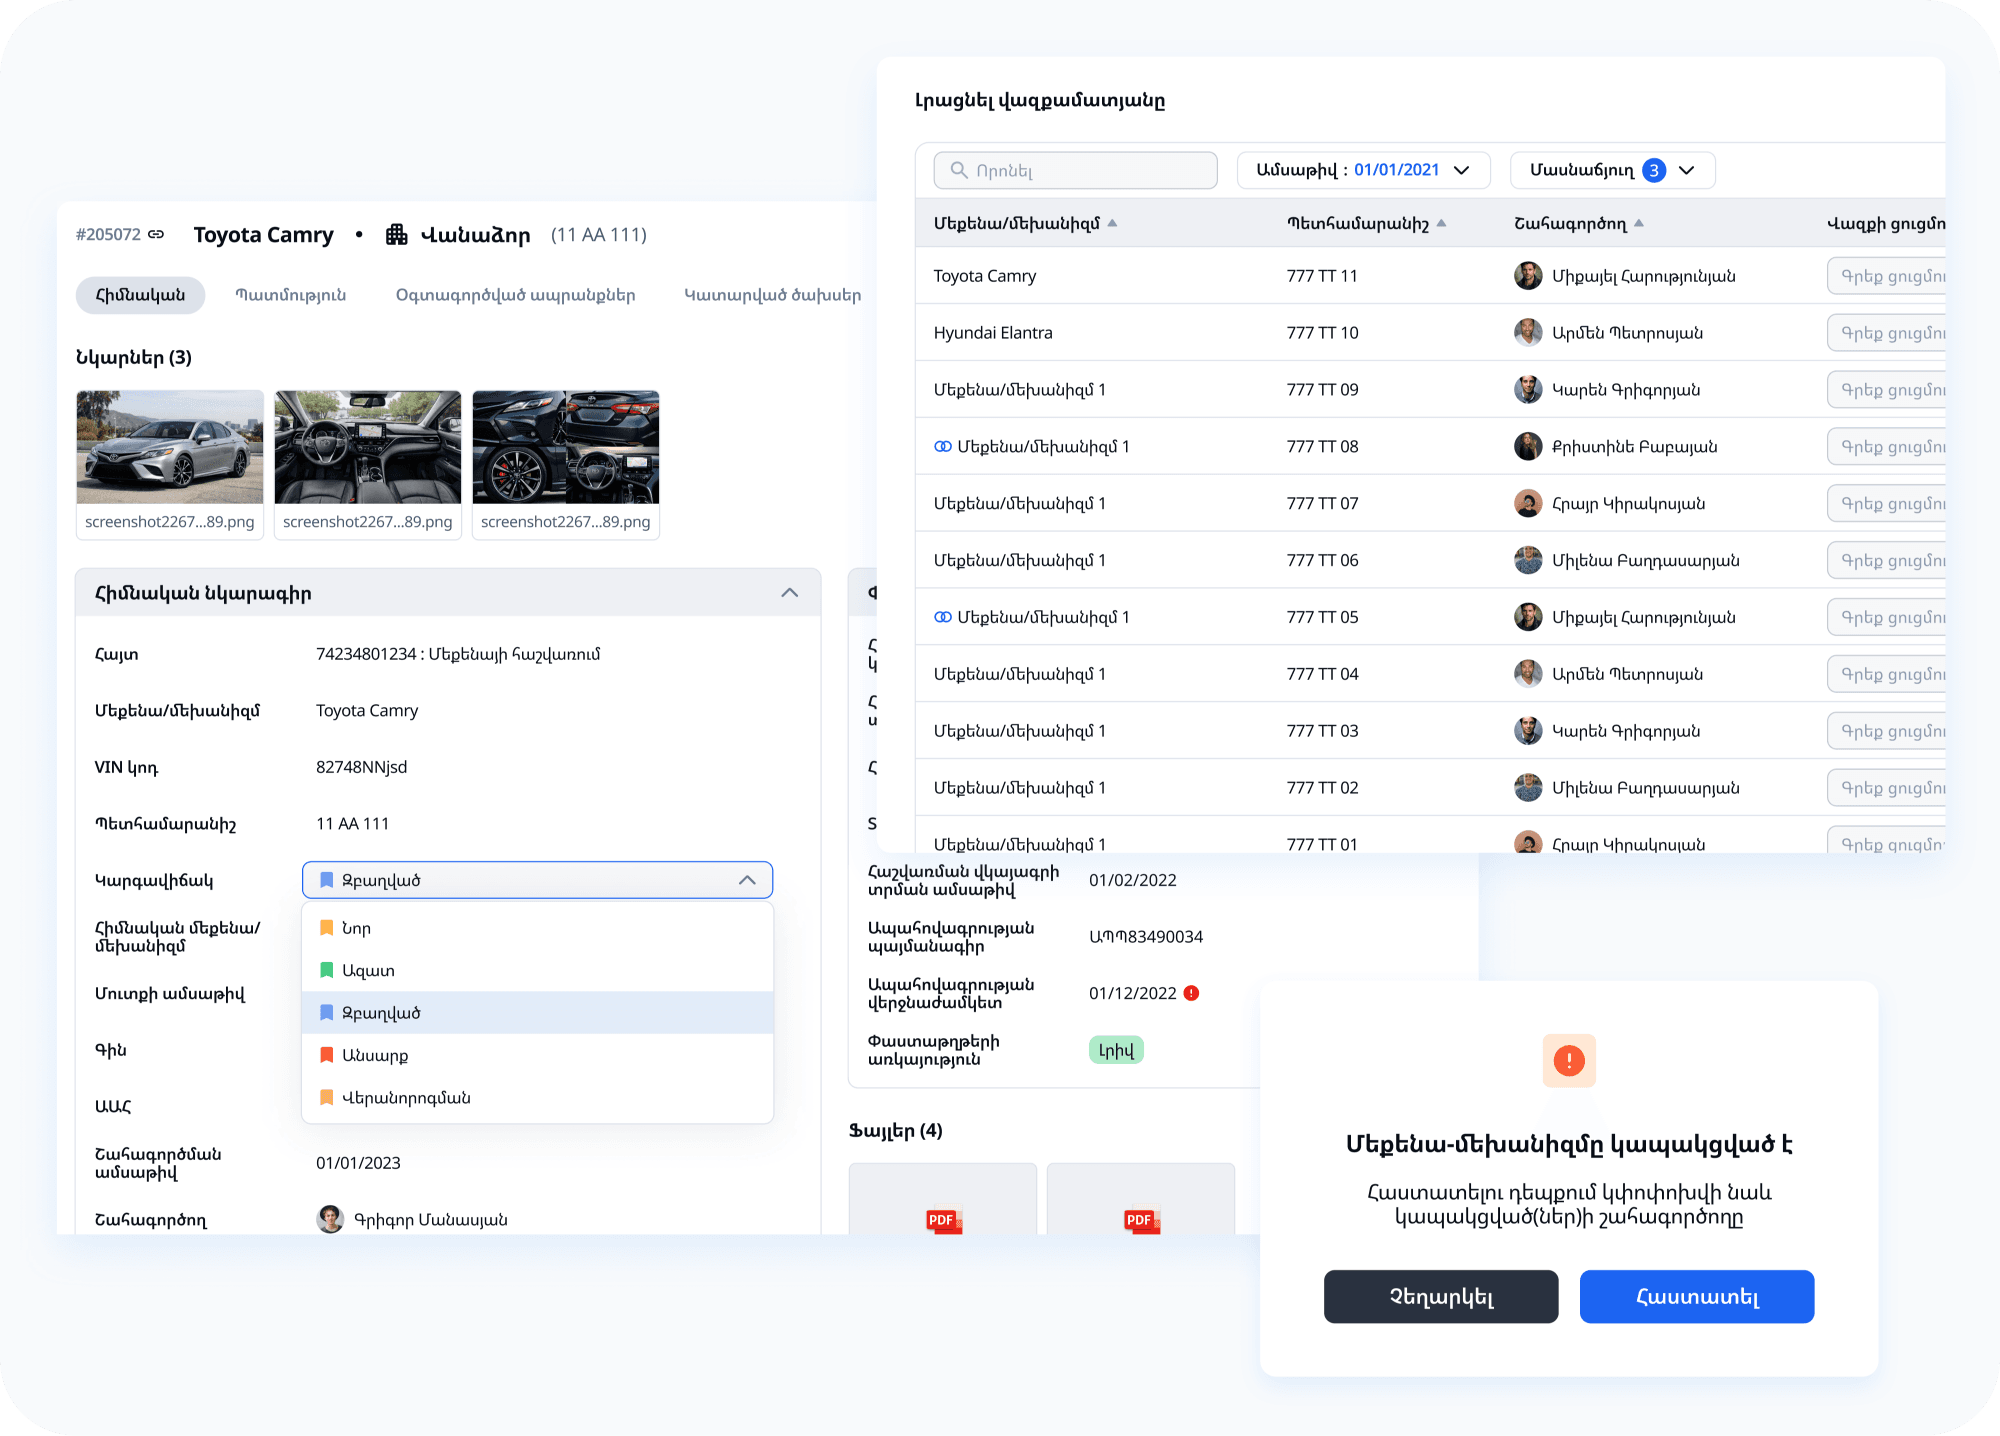Click the linked icon in the 777 TT 08 row
This screenshot has height=1436, width=2000.
coord(942,447)
